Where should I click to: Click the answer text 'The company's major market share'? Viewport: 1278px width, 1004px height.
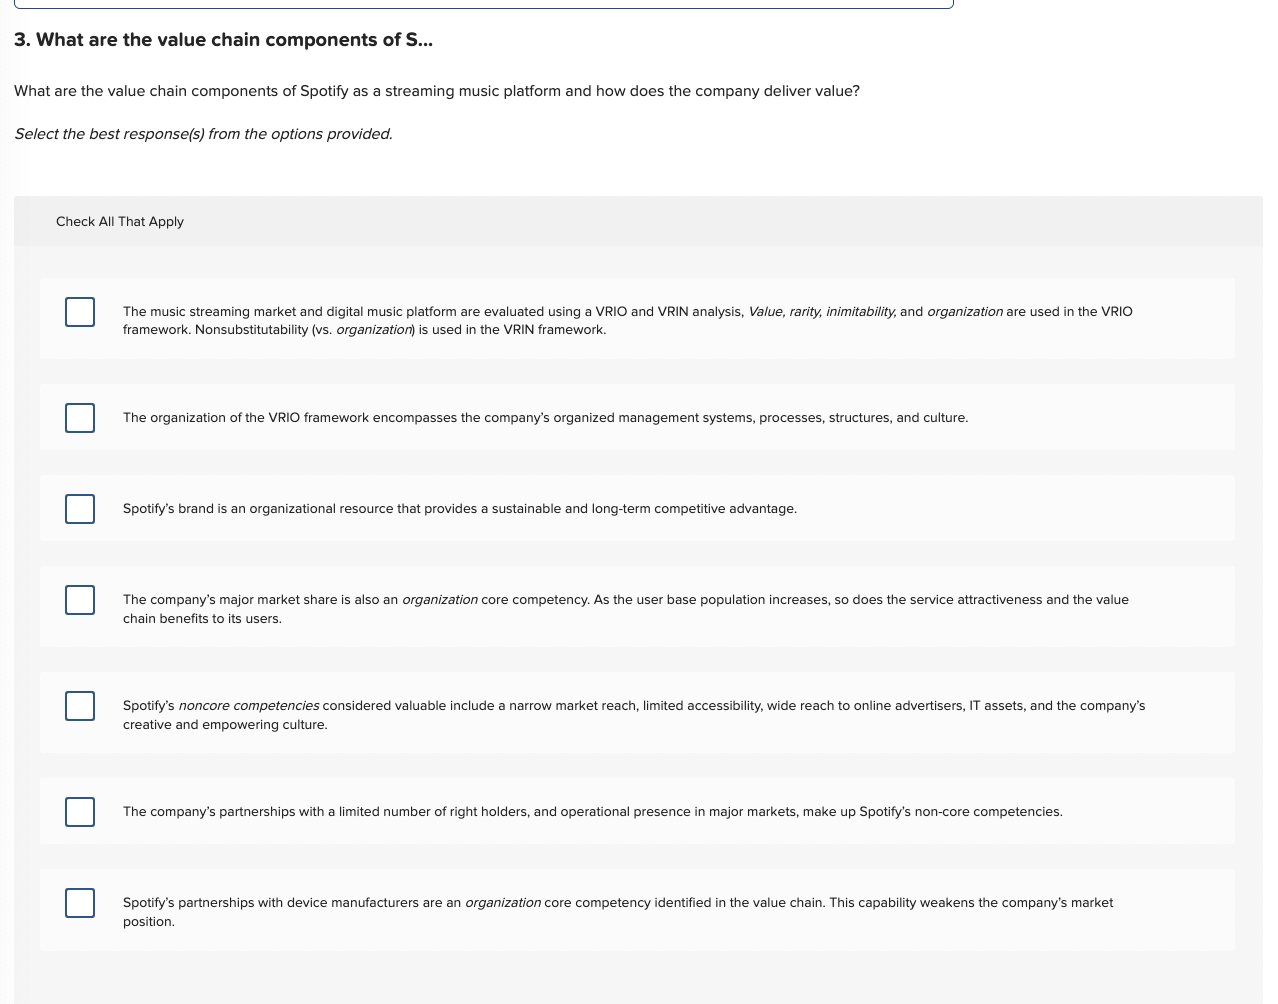click(626, 609)
